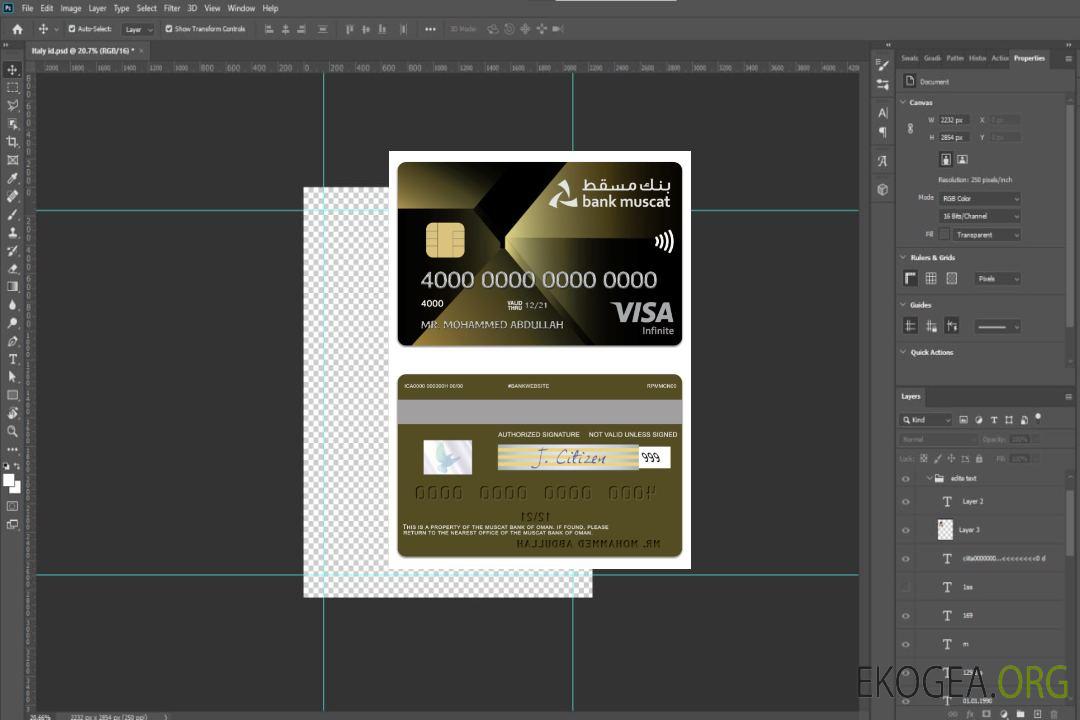Hide the '169' text layer
The width and height of the screenshot is (1080, 720).
(x=906, y=616)
